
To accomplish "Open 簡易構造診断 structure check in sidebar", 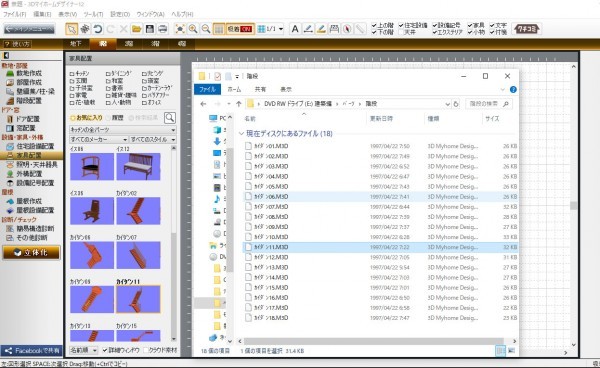I will [x=30, y=228].
